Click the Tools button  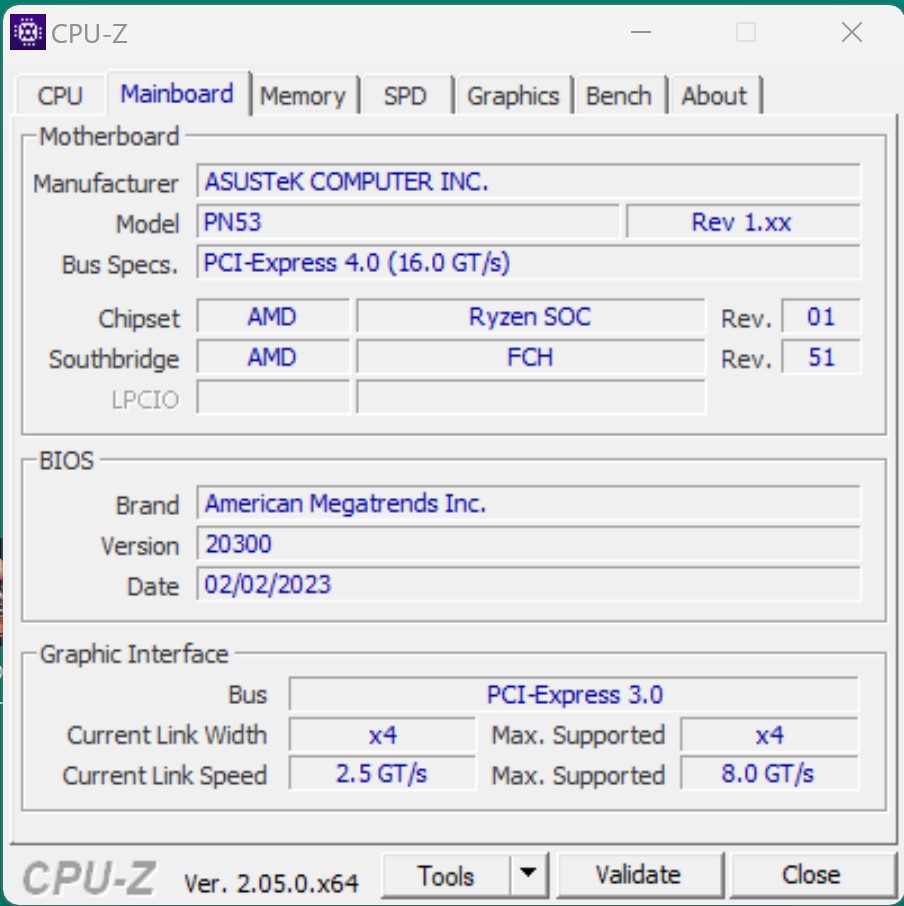point(446,876)
